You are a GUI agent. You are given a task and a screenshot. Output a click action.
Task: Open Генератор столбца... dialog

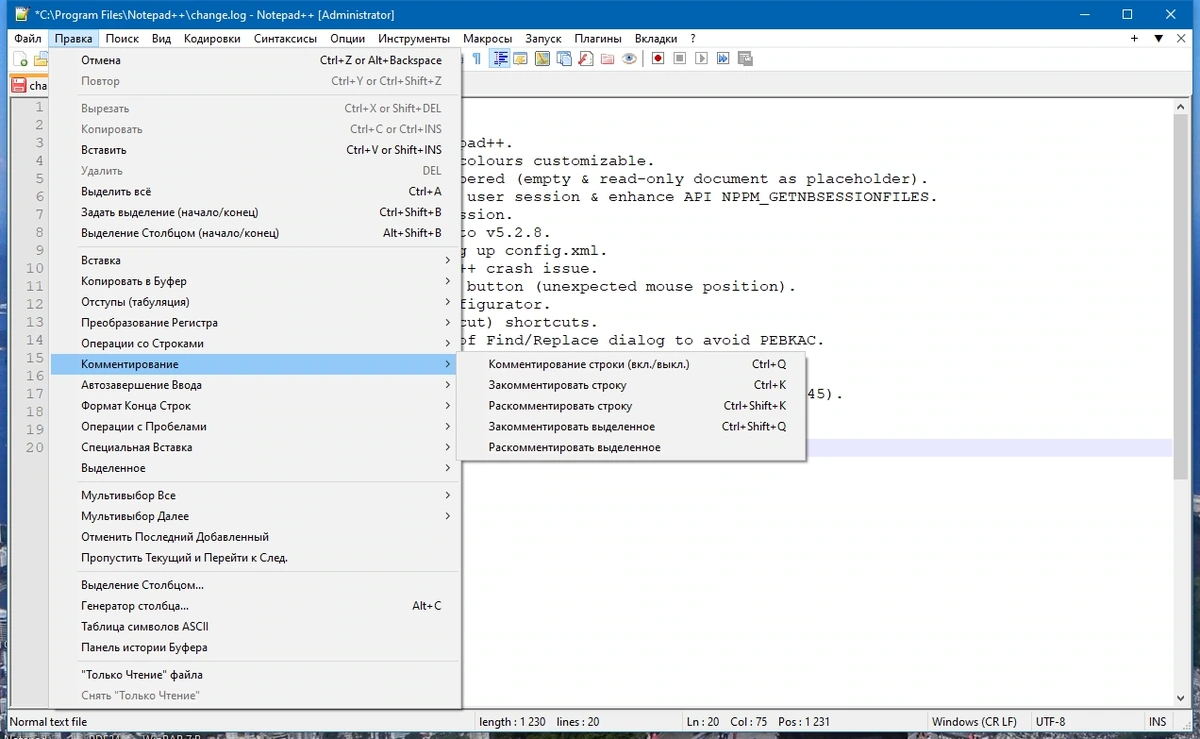pyautogui.click(x=256, y=606)
